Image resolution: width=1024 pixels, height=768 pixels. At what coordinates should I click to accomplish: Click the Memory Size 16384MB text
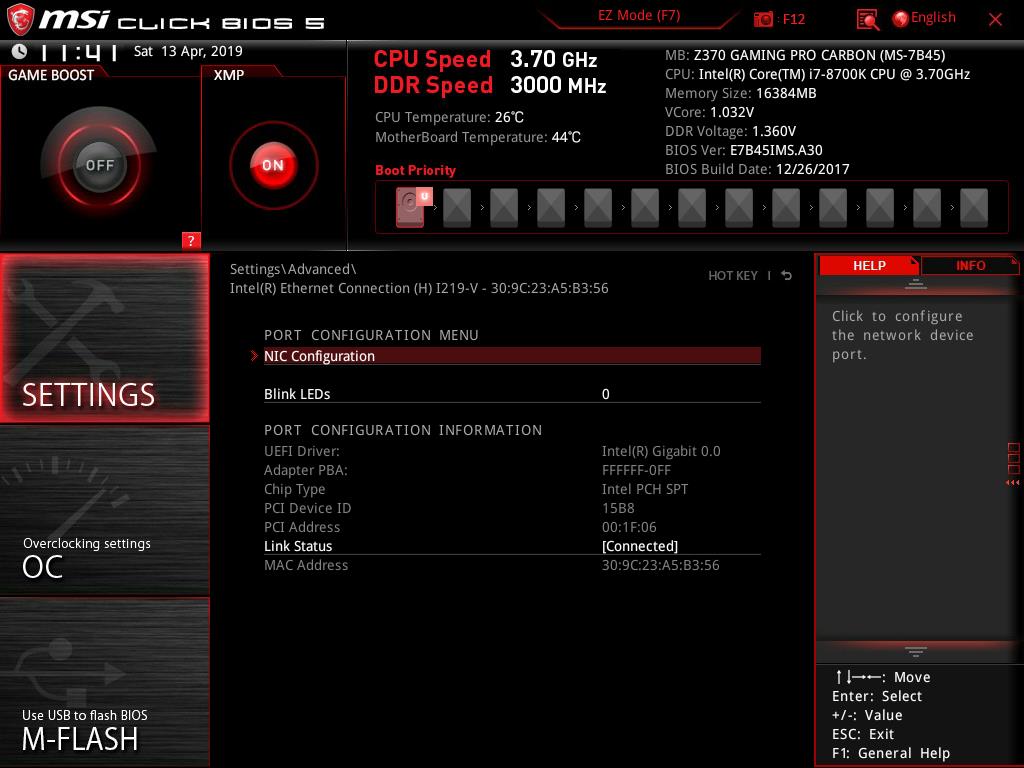(x=741, y=93)
